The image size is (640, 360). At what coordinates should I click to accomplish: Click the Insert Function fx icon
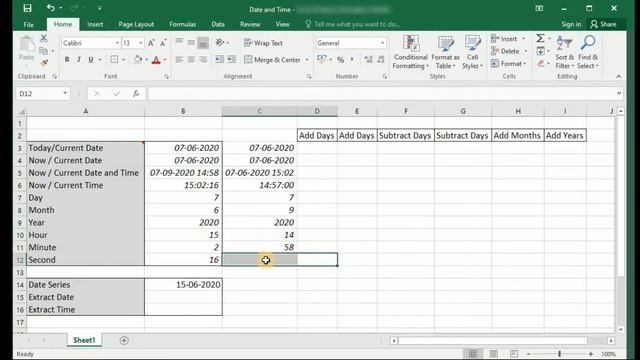136,93
